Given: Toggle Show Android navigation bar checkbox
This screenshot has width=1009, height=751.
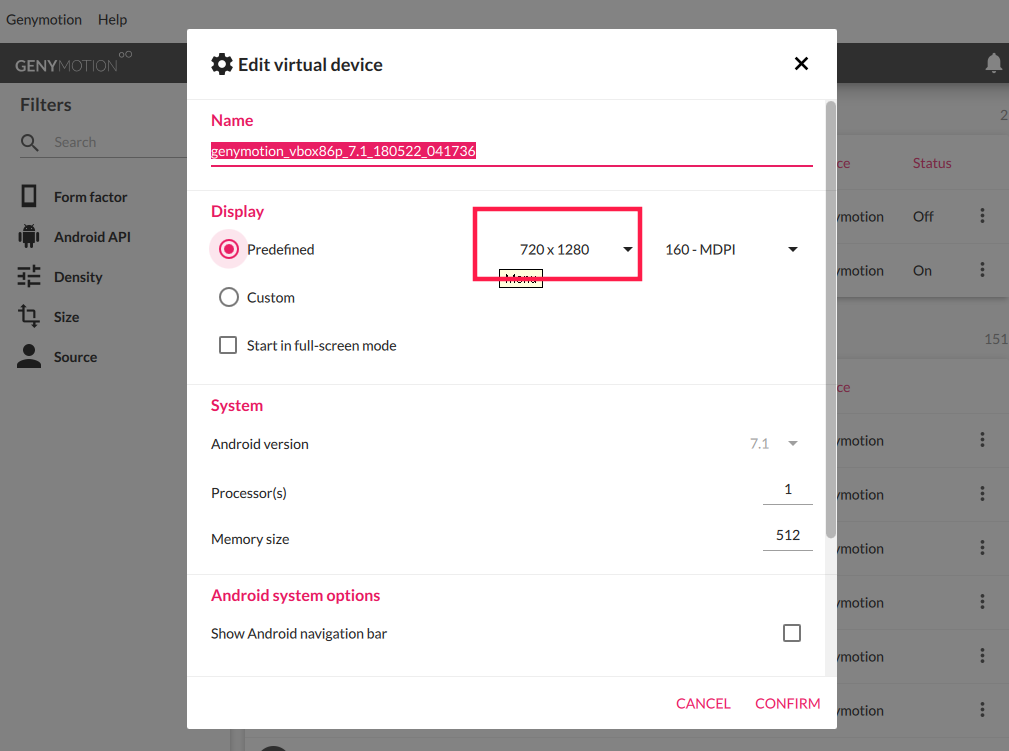Looking at the screenshot, I should (791, 633).
